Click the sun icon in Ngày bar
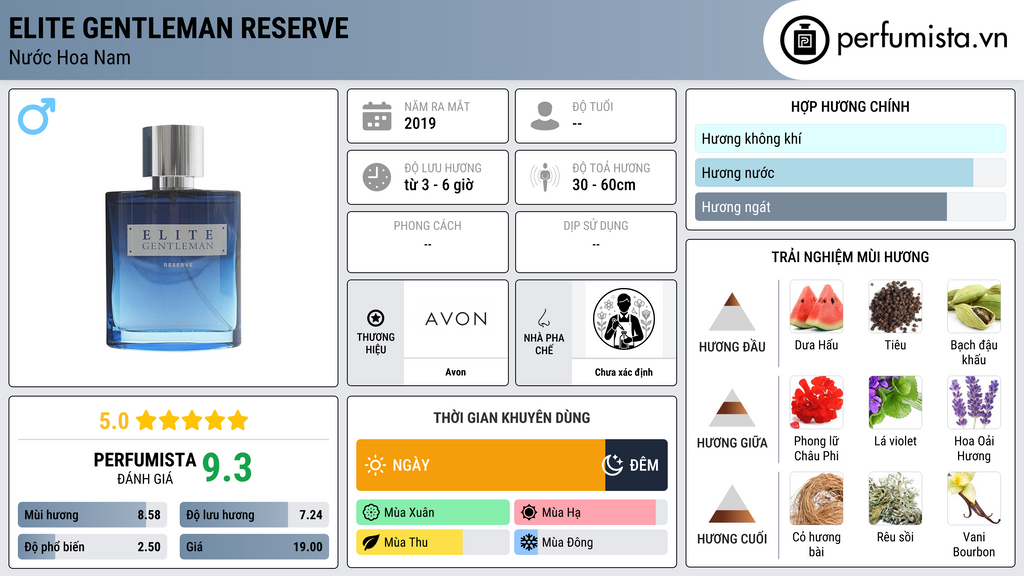Screen dimensions: 1024x576 coord(375,465)
